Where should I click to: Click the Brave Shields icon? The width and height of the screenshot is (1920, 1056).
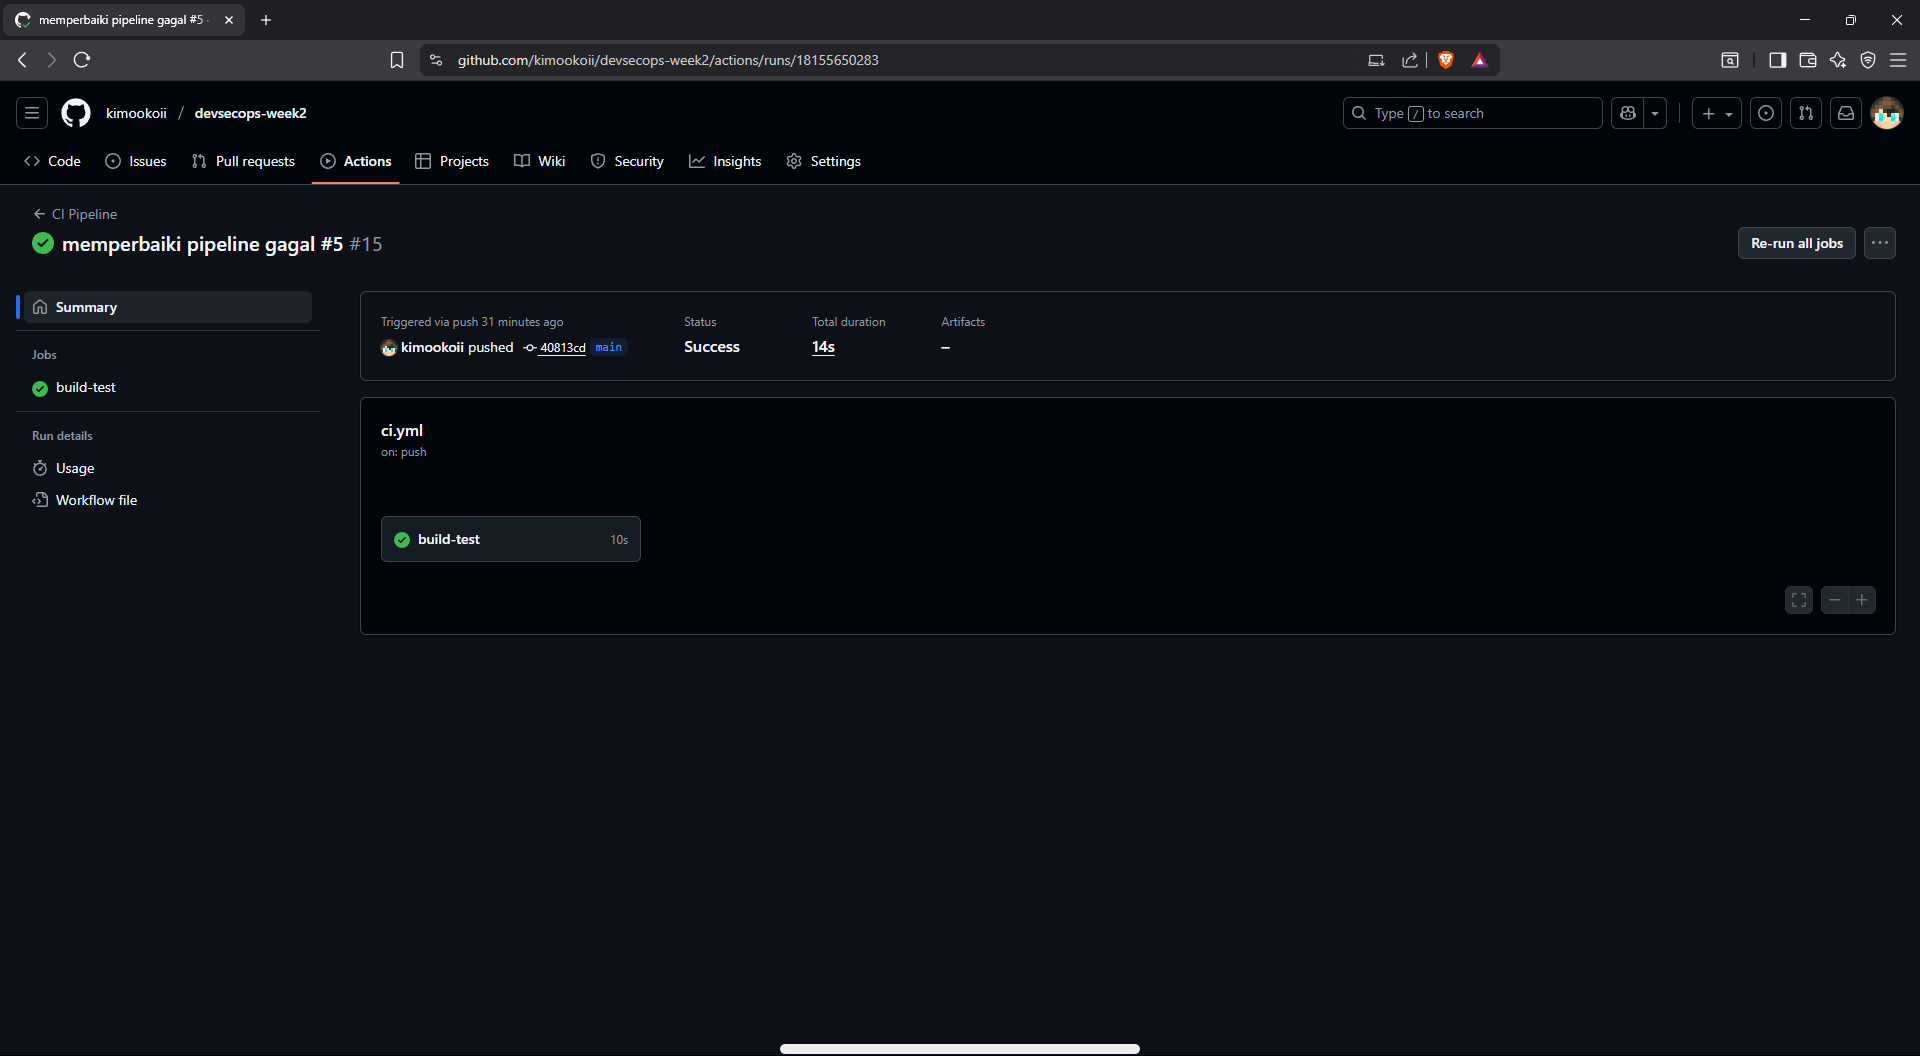(1446, 60)
